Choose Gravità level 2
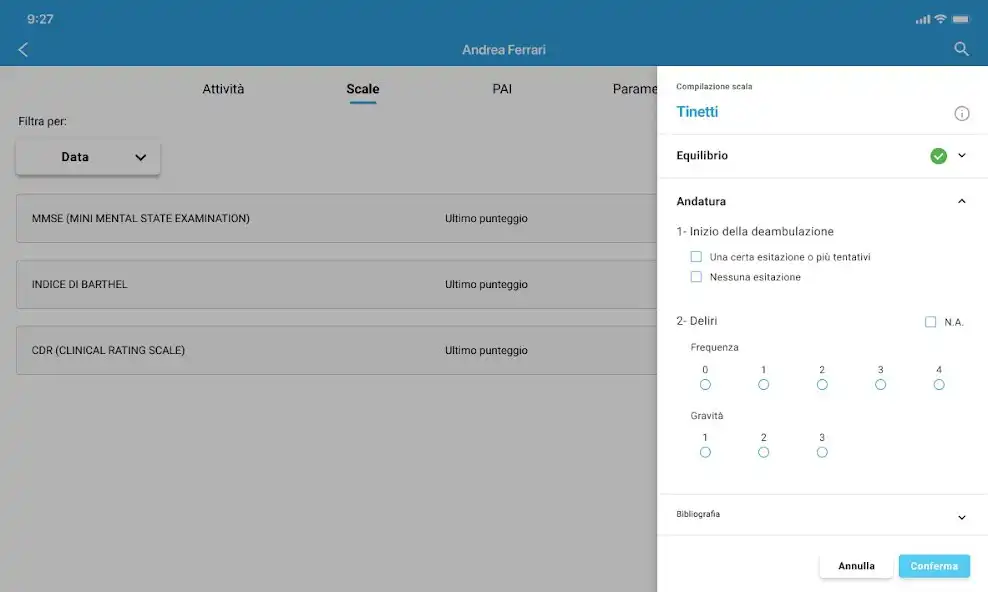 (x=763, y=452)
